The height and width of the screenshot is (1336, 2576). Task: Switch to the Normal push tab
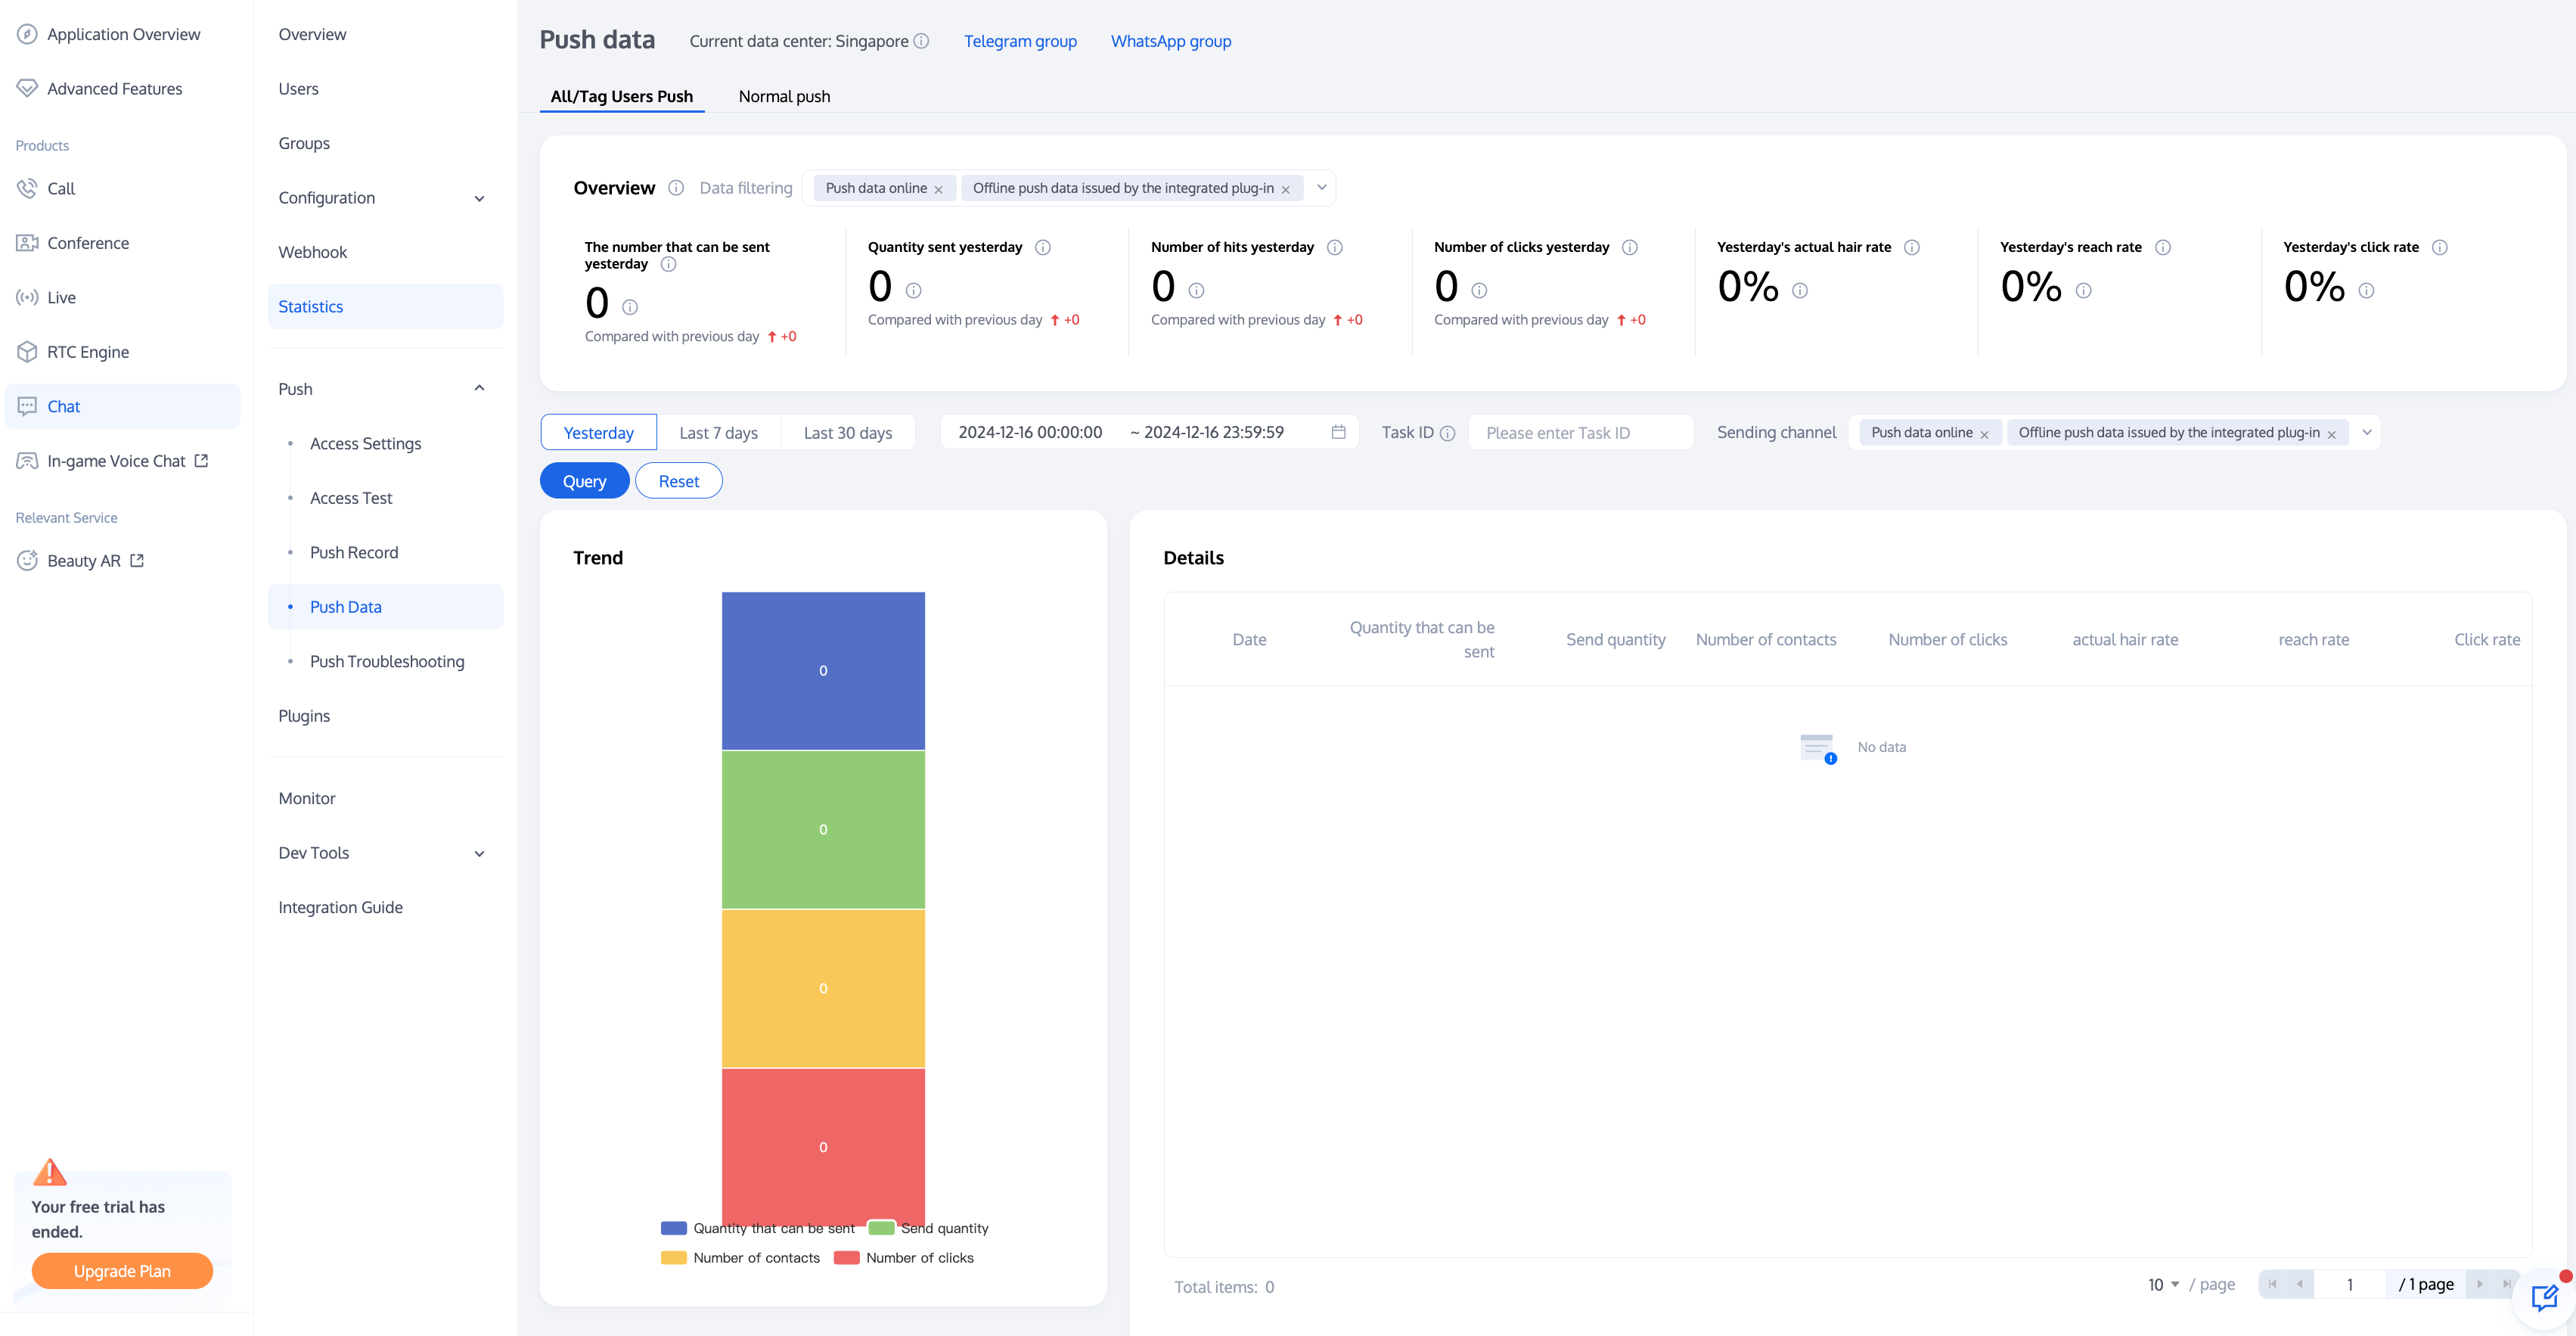pos(784,96)
